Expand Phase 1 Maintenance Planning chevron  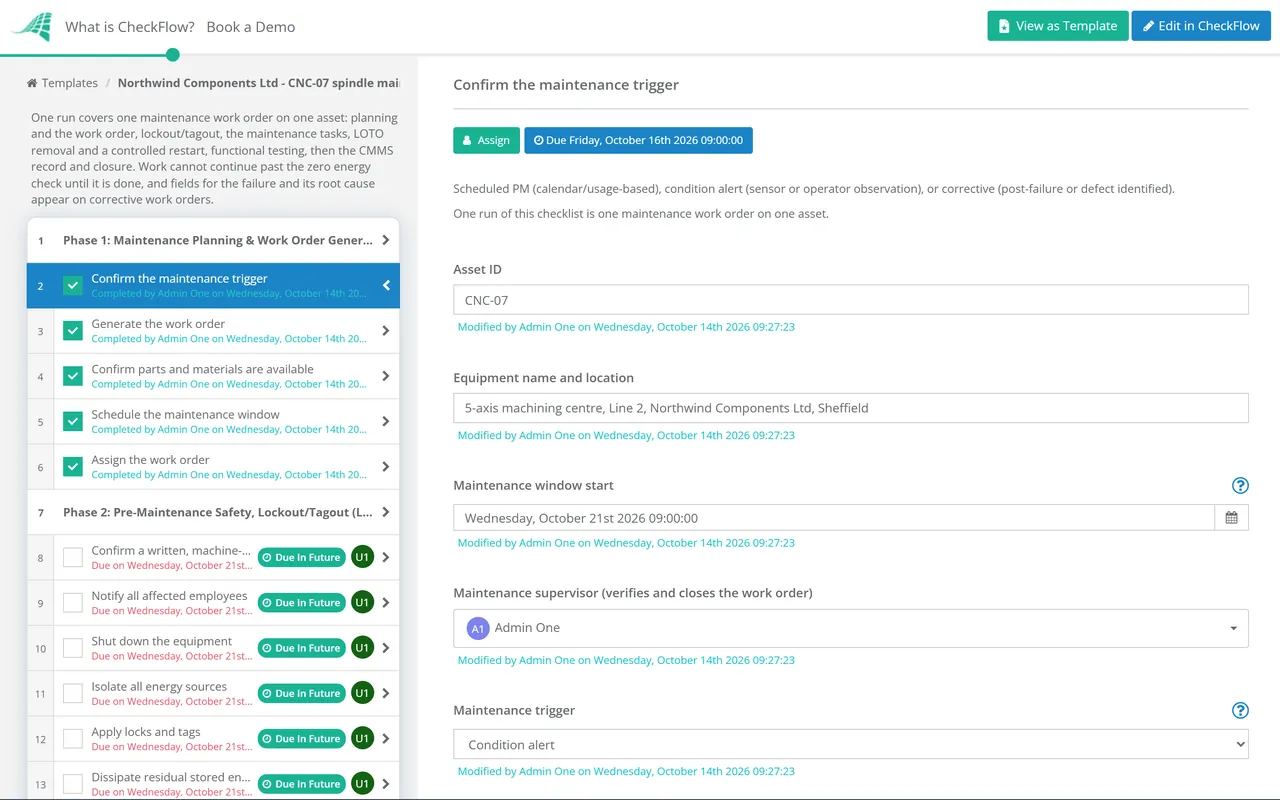pyautogui.click(x=386, y=240)
